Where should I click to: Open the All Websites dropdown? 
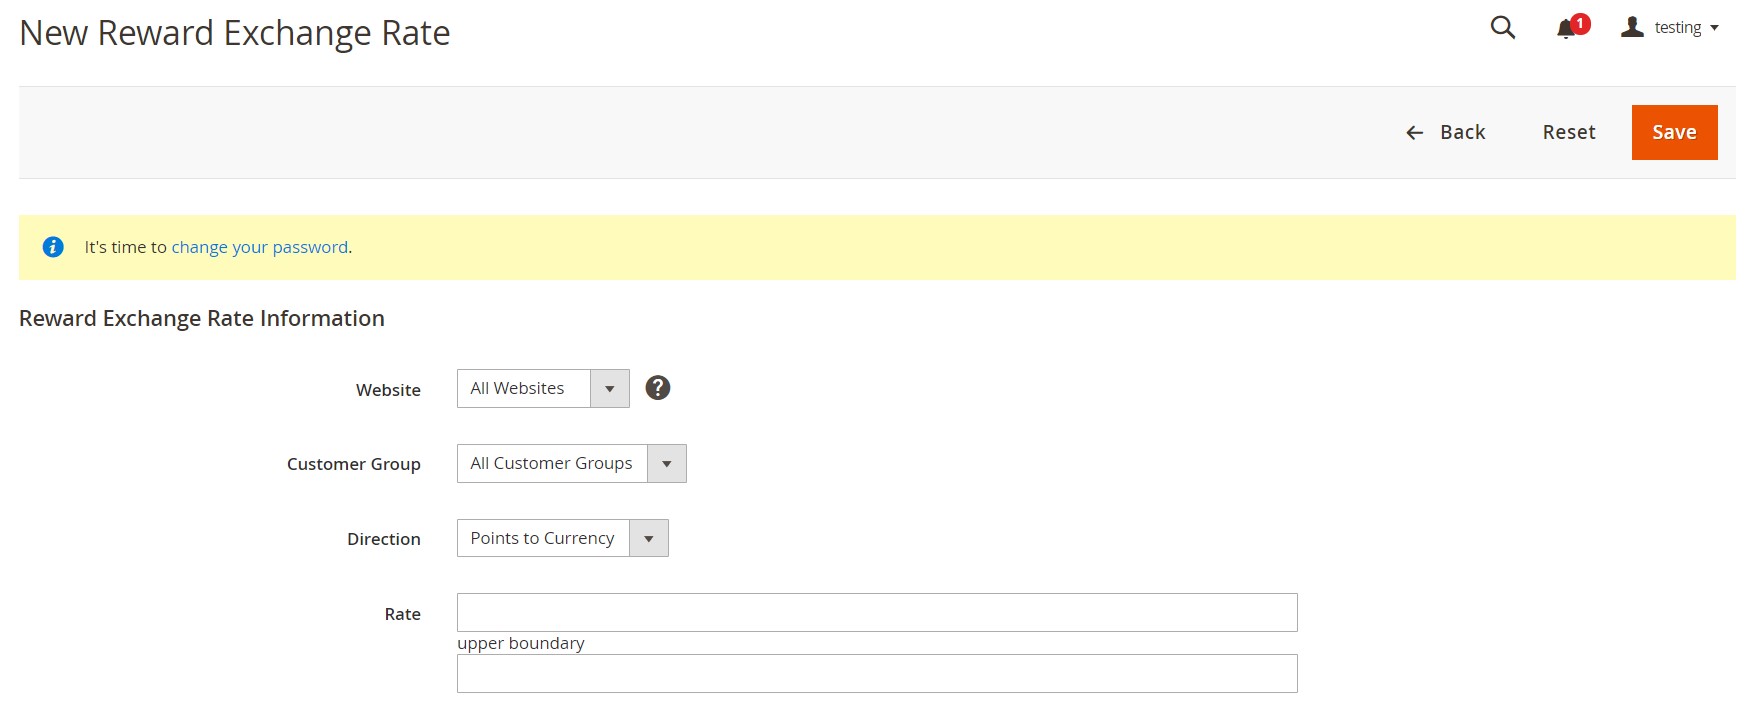pyautogui.click(x=543, y=389)
